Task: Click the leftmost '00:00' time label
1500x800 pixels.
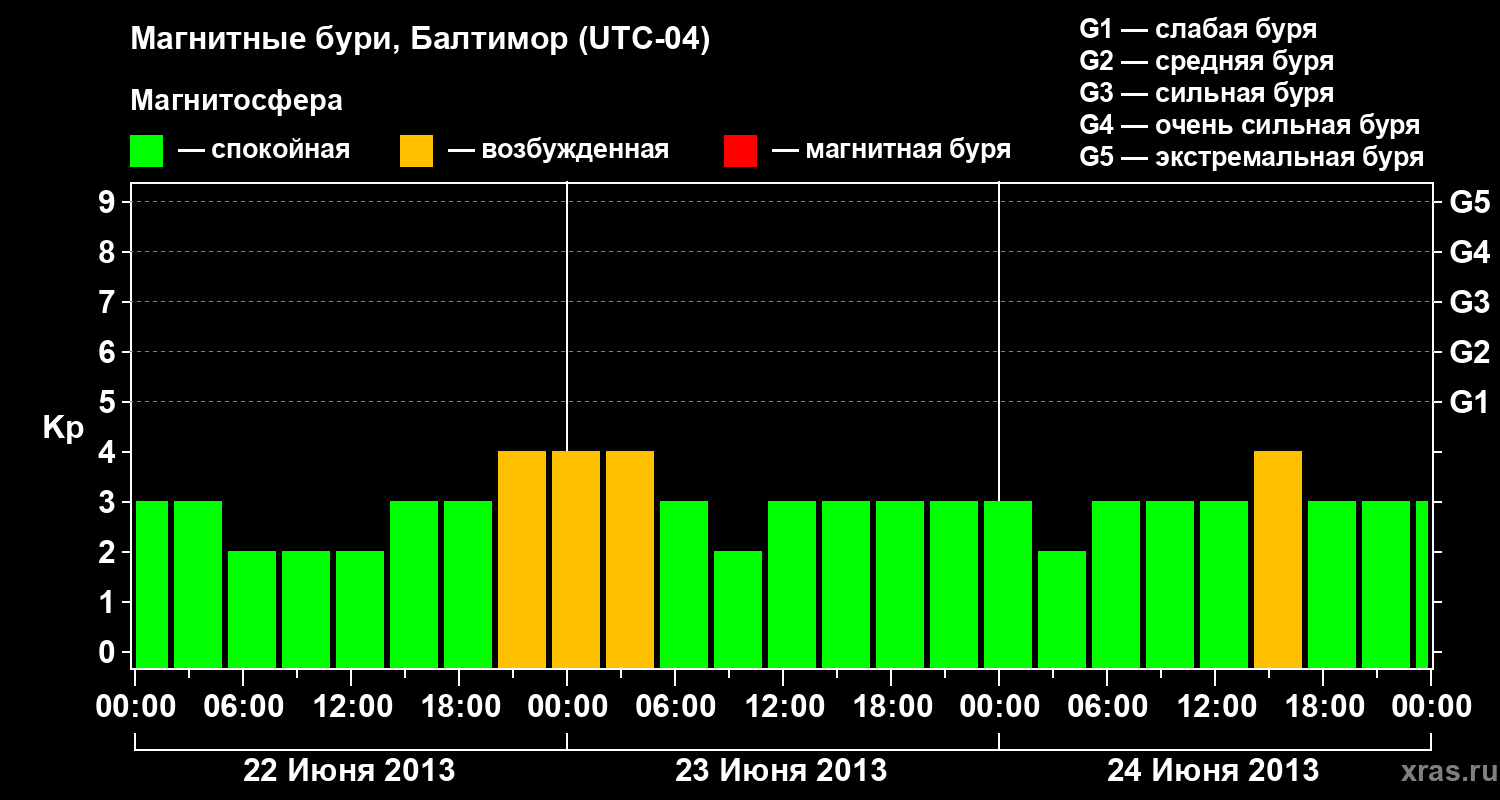Action: tap(135, 707)
